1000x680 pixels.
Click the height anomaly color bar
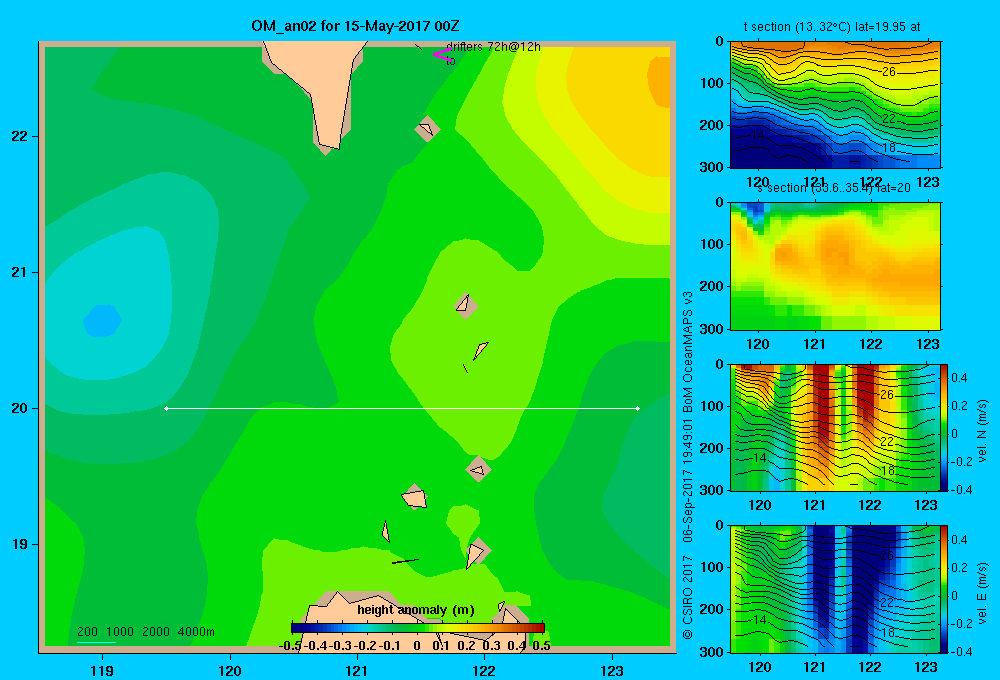click(x=418, y=628)
